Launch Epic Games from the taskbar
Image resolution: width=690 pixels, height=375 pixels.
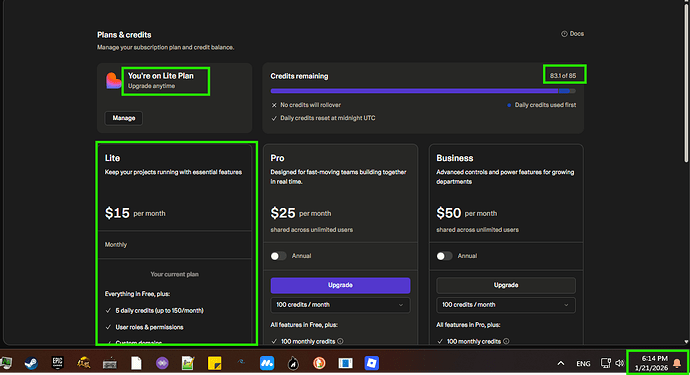[x=58, y=363]
